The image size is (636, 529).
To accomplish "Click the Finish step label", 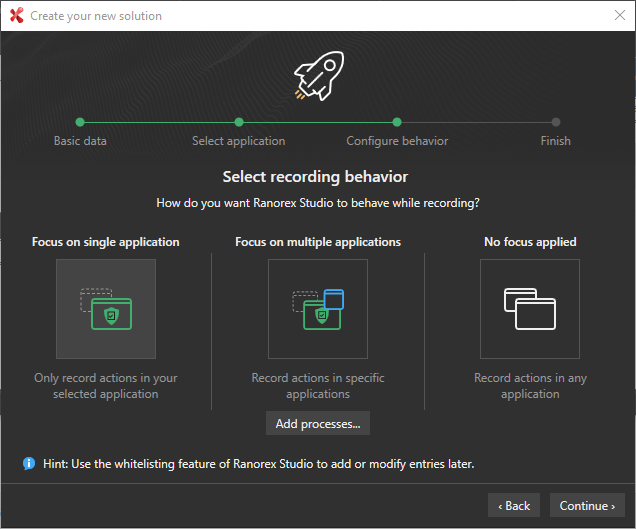I will click(556, 141).
